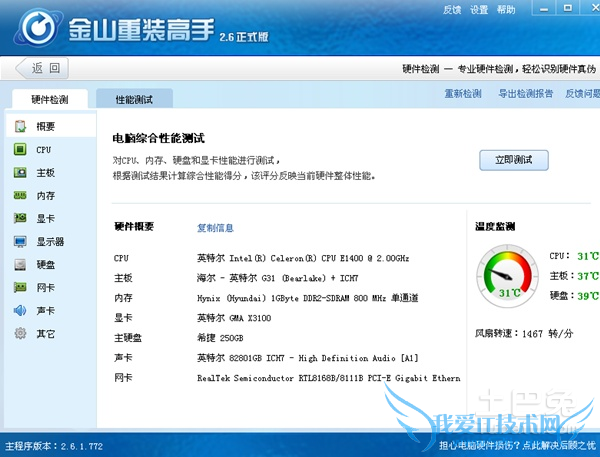Click the 电脑综合性能测试 heading

pos(158,138)
